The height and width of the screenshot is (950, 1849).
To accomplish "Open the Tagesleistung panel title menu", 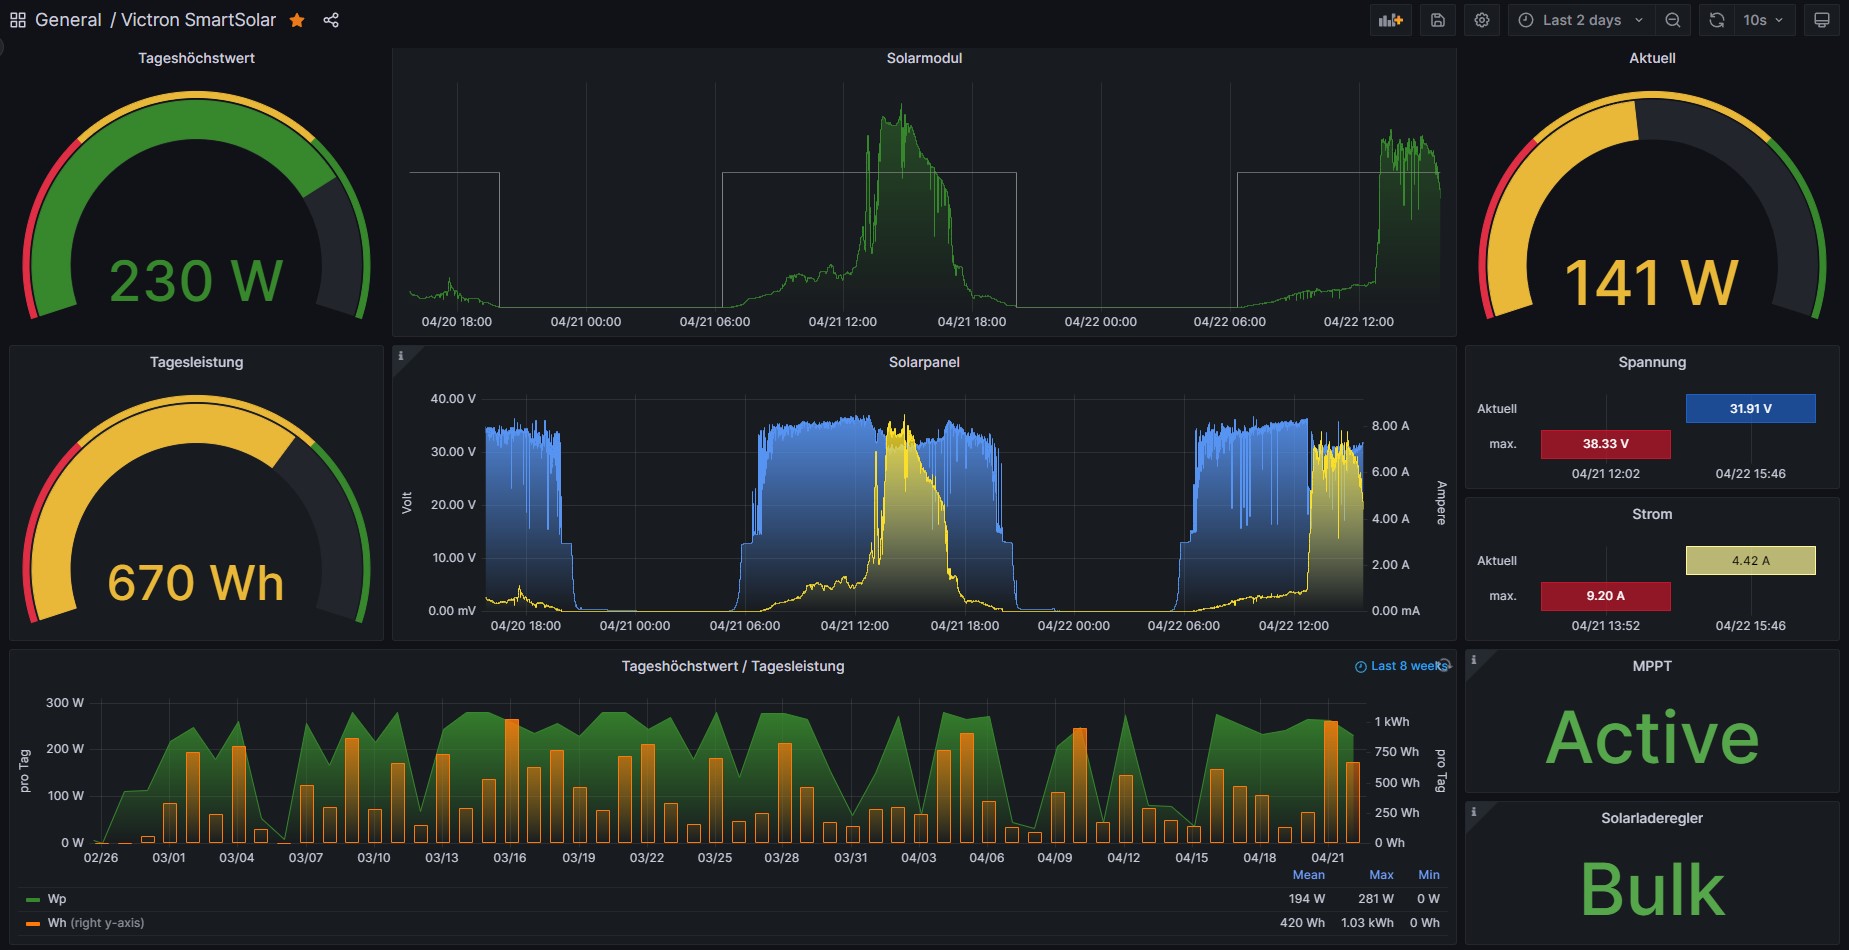I will click(x=196, y=362).
